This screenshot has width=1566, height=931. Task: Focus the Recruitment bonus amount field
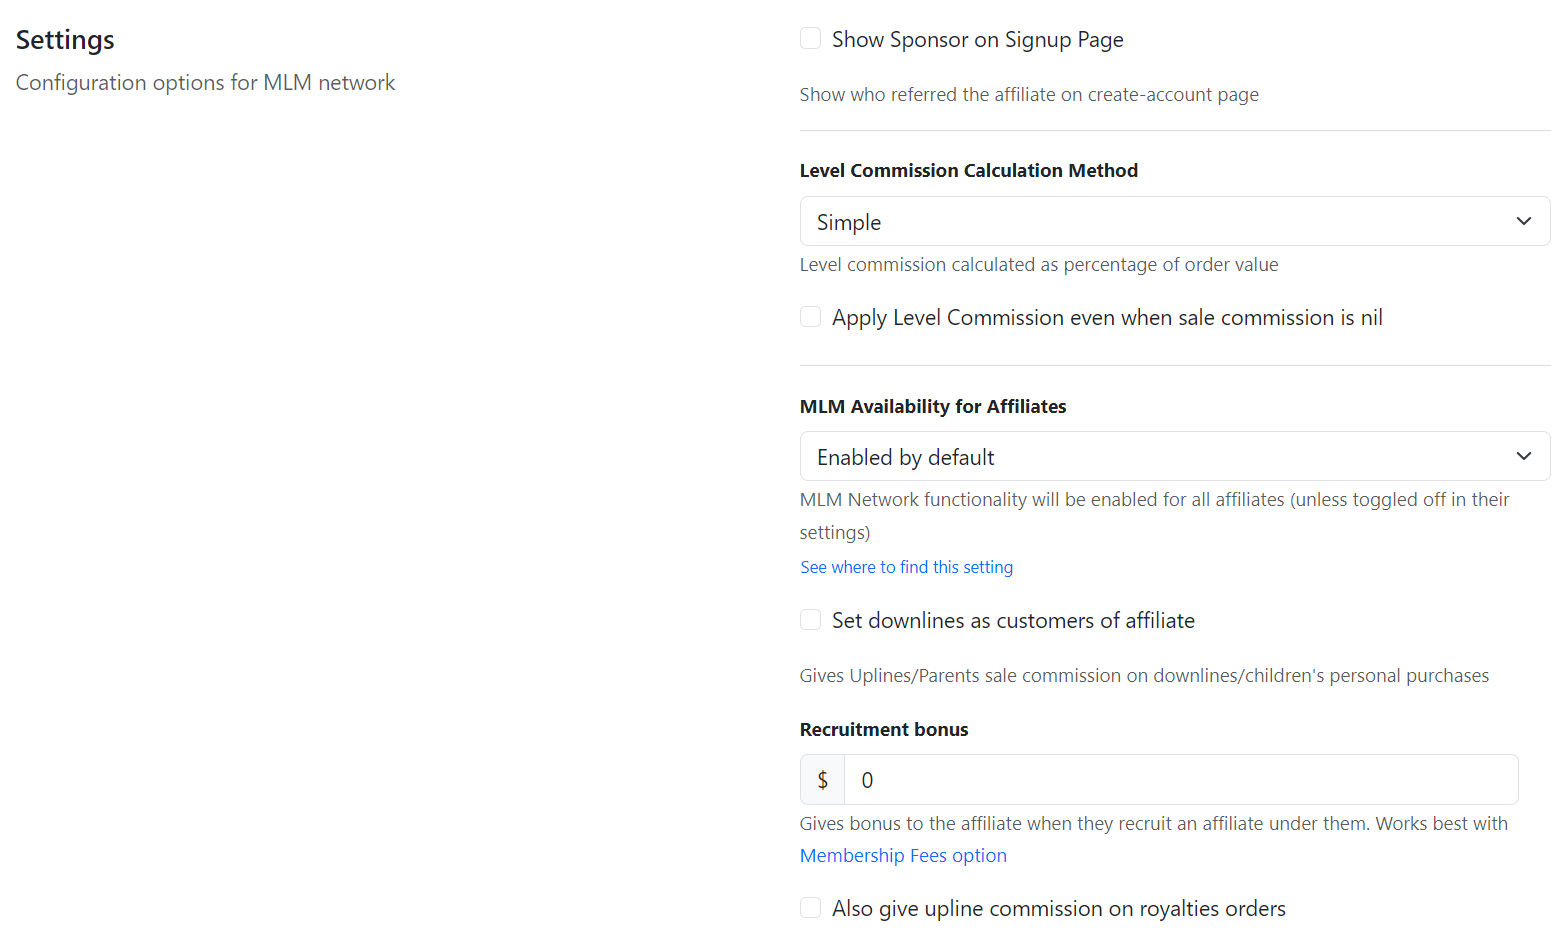pos(1180,780)
